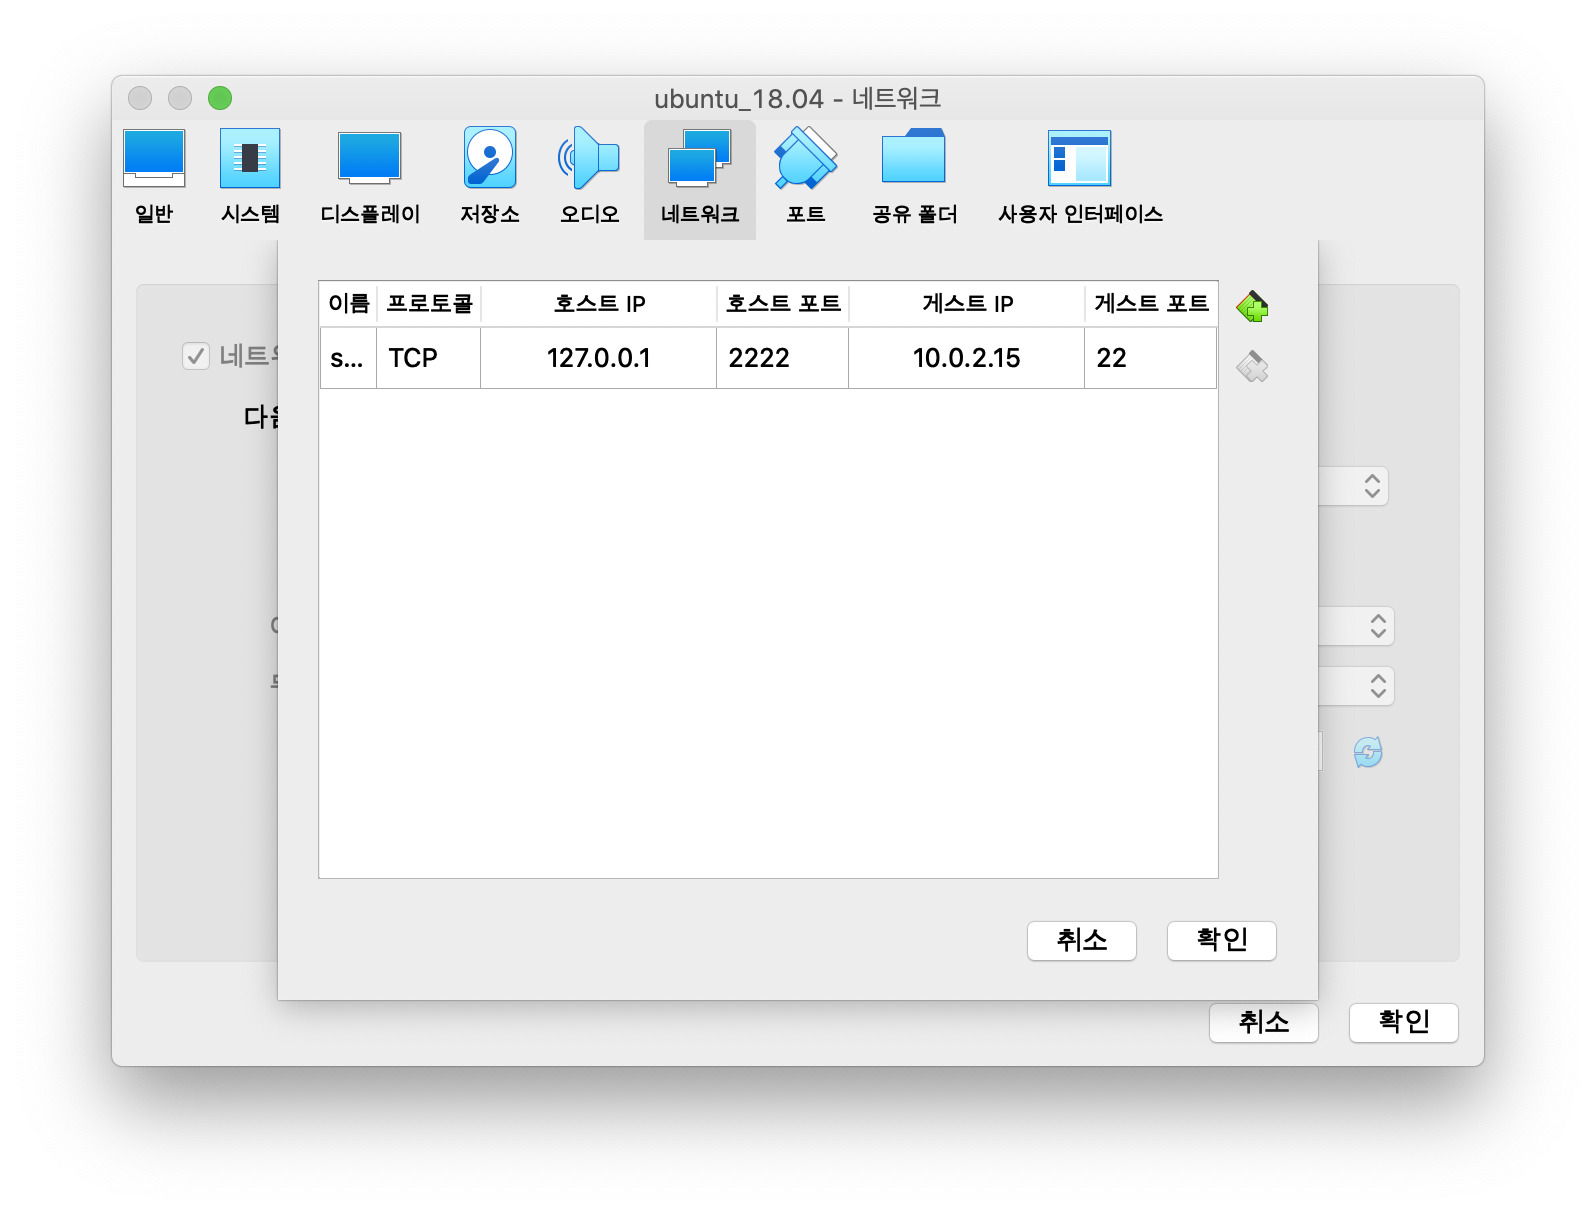
Task: Select the guest IP cell 10.0.2.15
Action: coord(967,358)
